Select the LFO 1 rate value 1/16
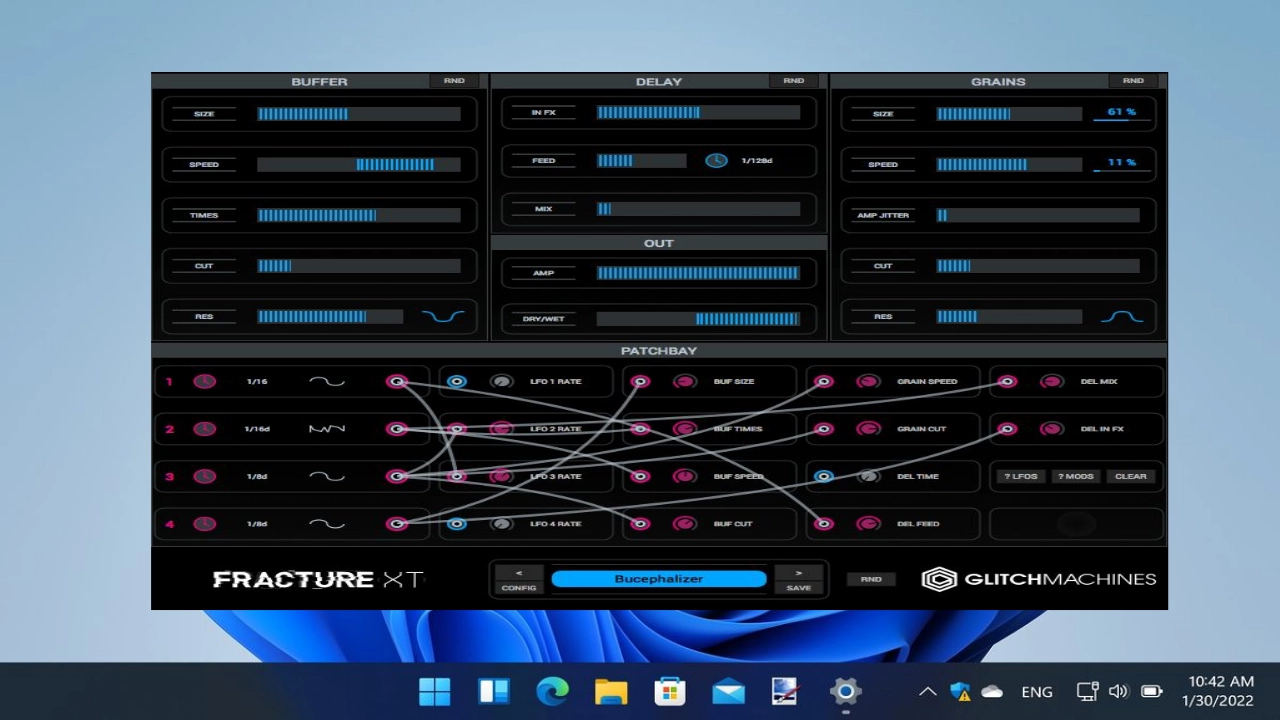The width and height of the screenshot is (1280, 720). pyautogui.click(x=257, y=381)
